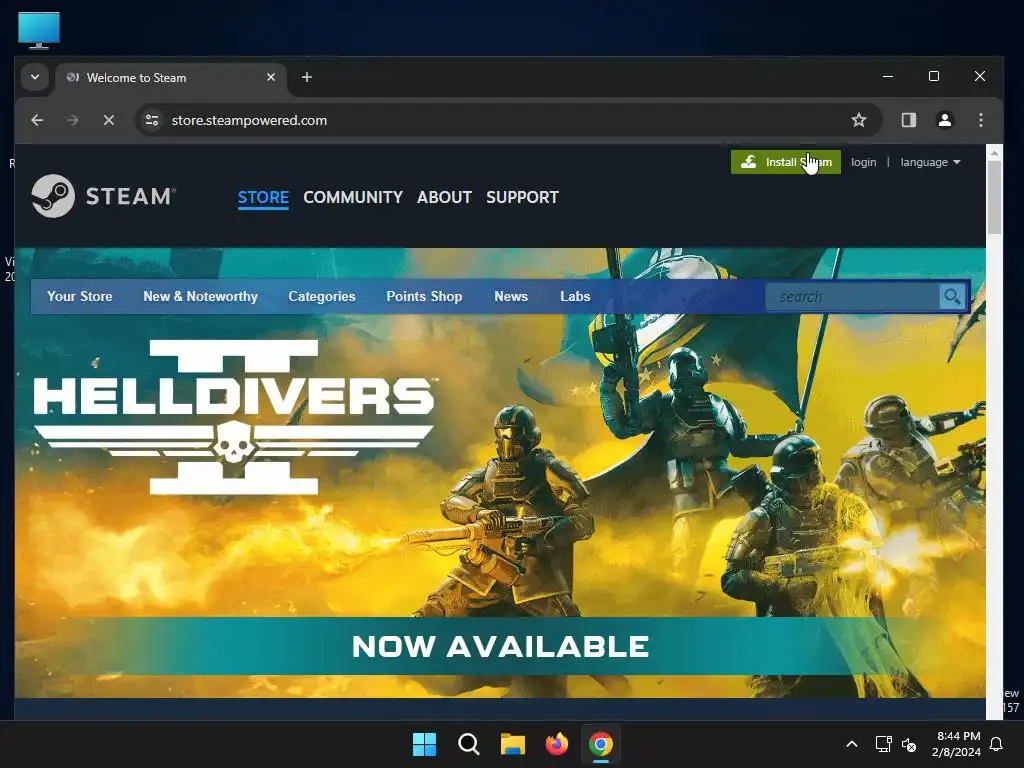Screen dimensions: 1024x768
Task: Open the Chrome side panel icon
Action: click(x=908, y=120)
